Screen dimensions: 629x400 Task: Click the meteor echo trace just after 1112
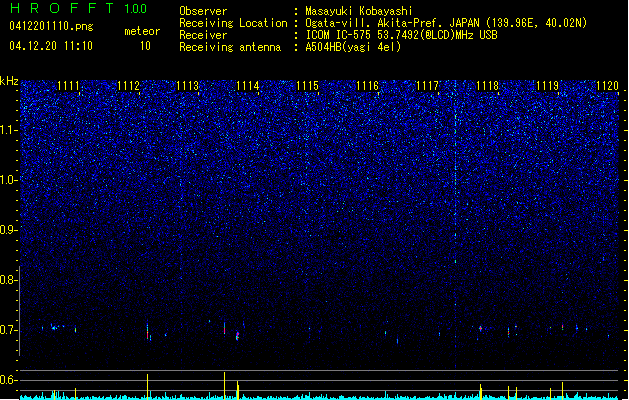[x=148, y=331]
